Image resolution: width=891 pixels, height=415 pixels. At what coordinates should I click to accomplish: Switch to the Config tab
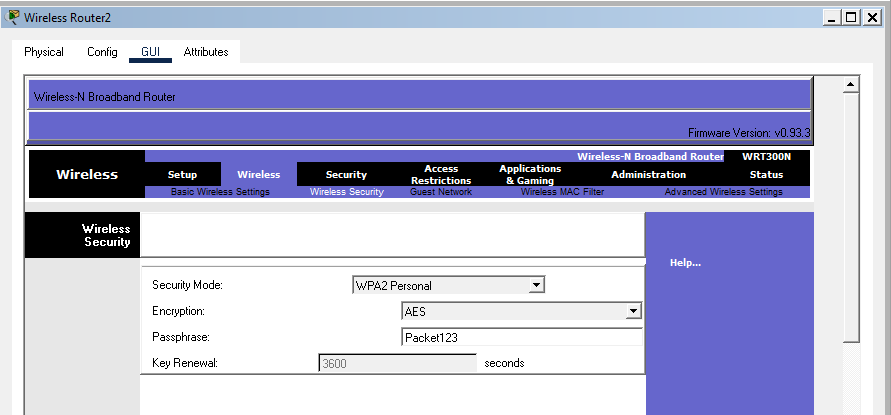click(102, 52)
